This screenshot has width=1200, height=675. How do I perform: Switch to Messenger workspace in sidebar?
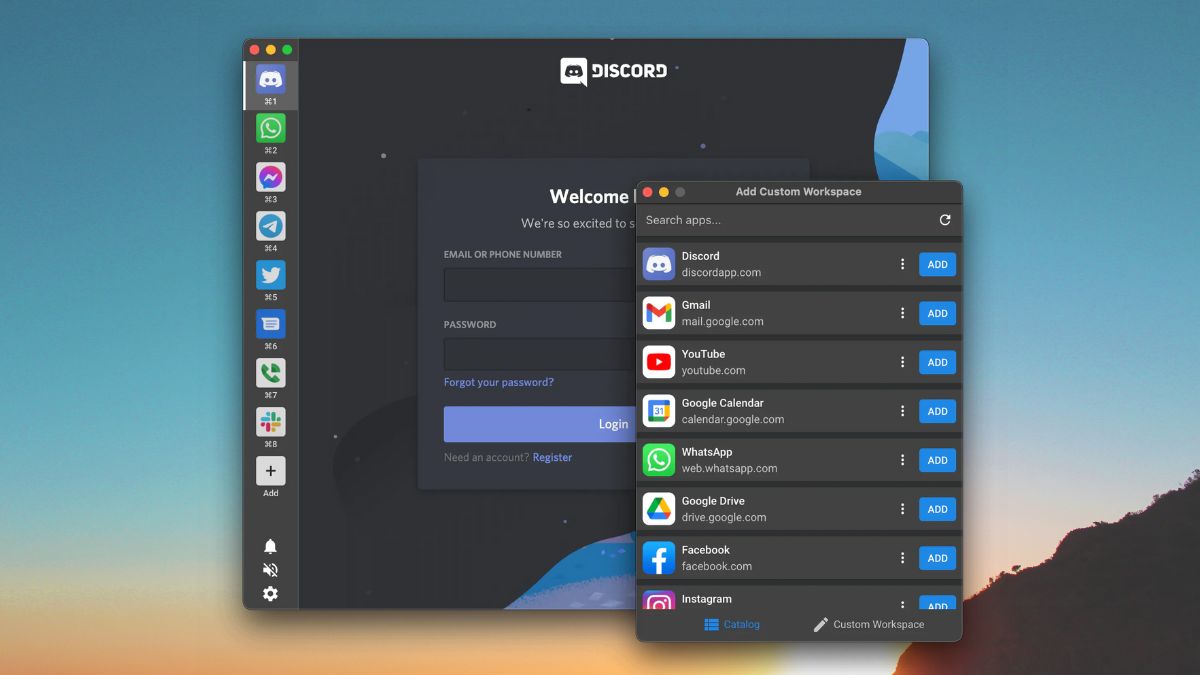click(x=270, y=177)
